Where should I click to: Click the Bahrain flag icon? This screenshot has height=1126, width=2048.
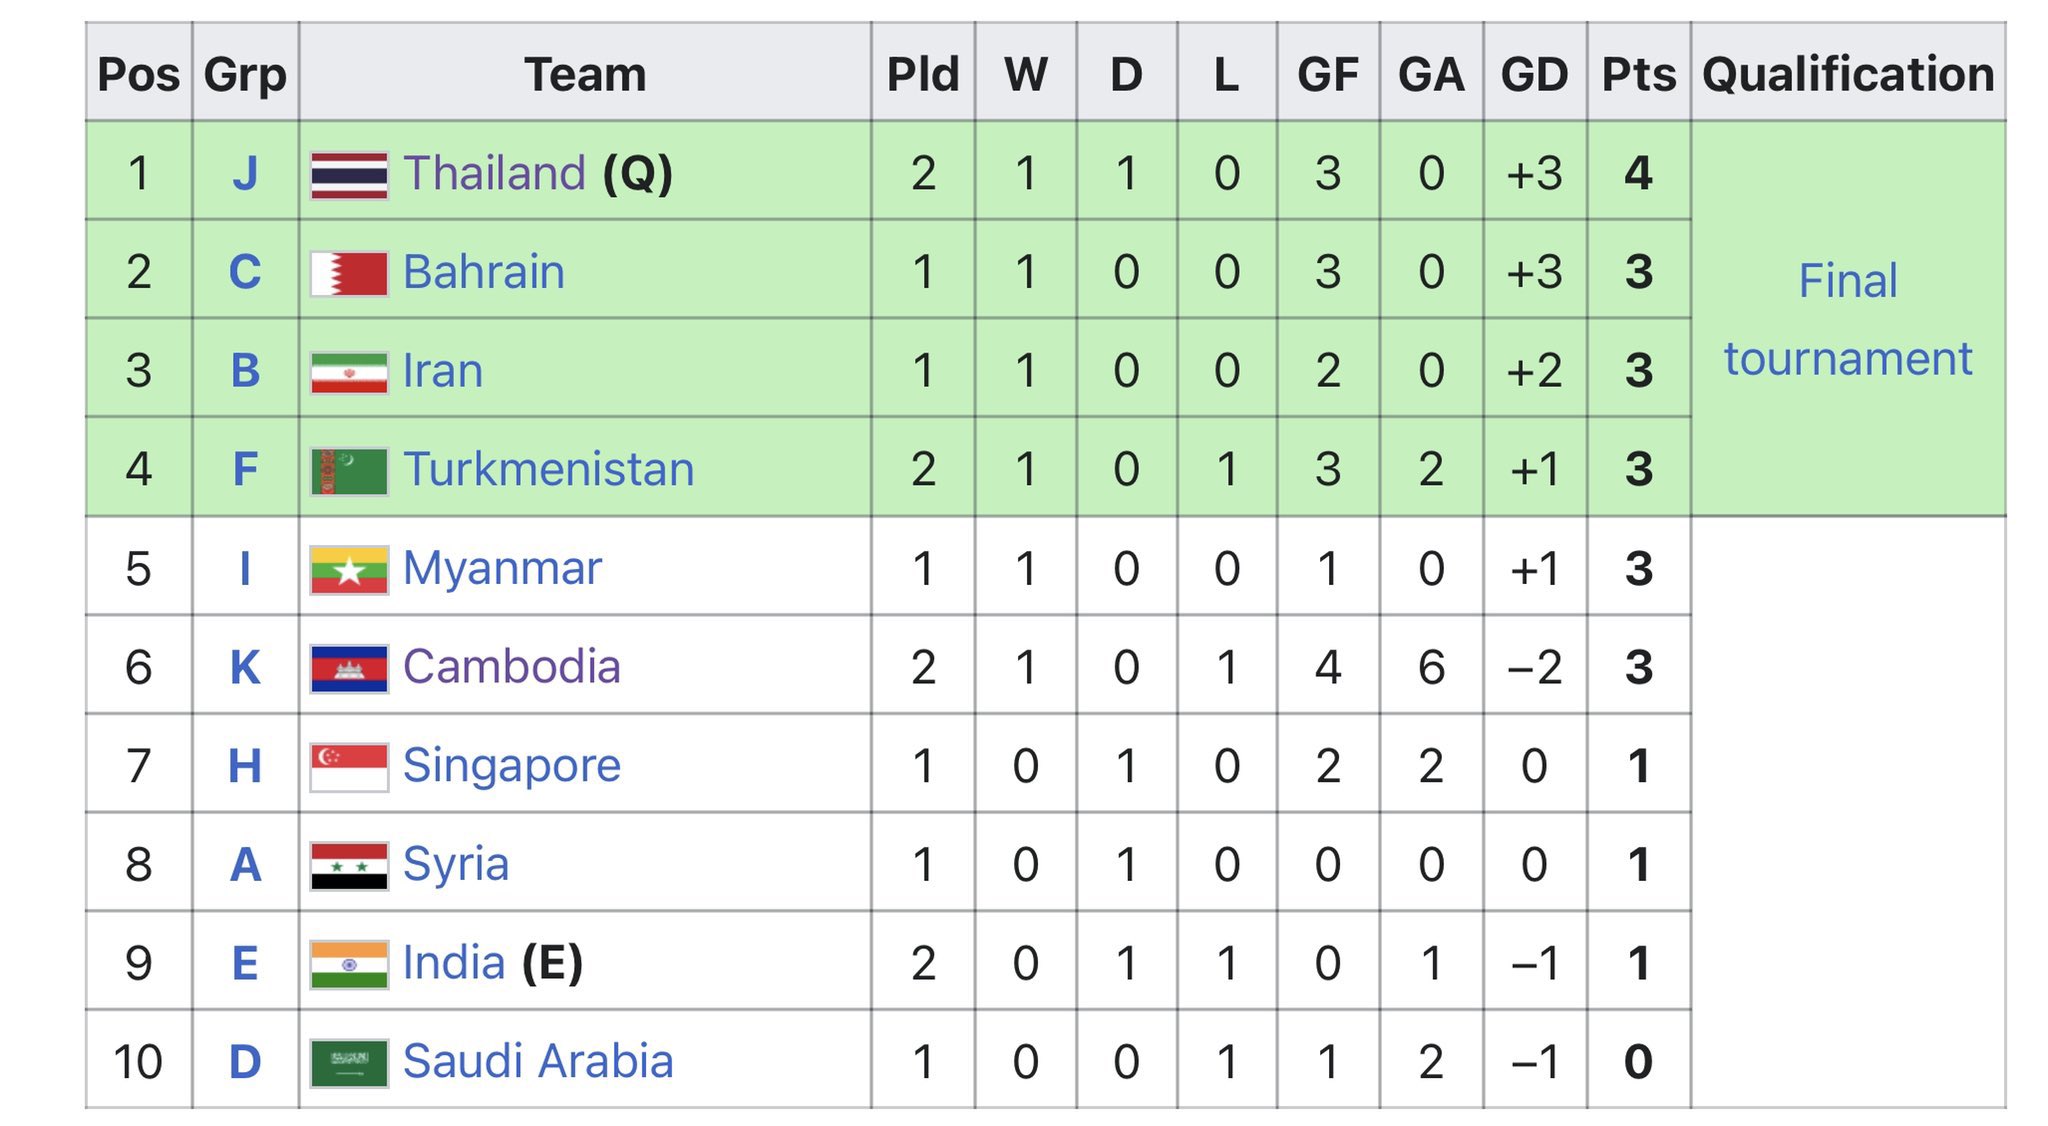click(x=349, y=273)
